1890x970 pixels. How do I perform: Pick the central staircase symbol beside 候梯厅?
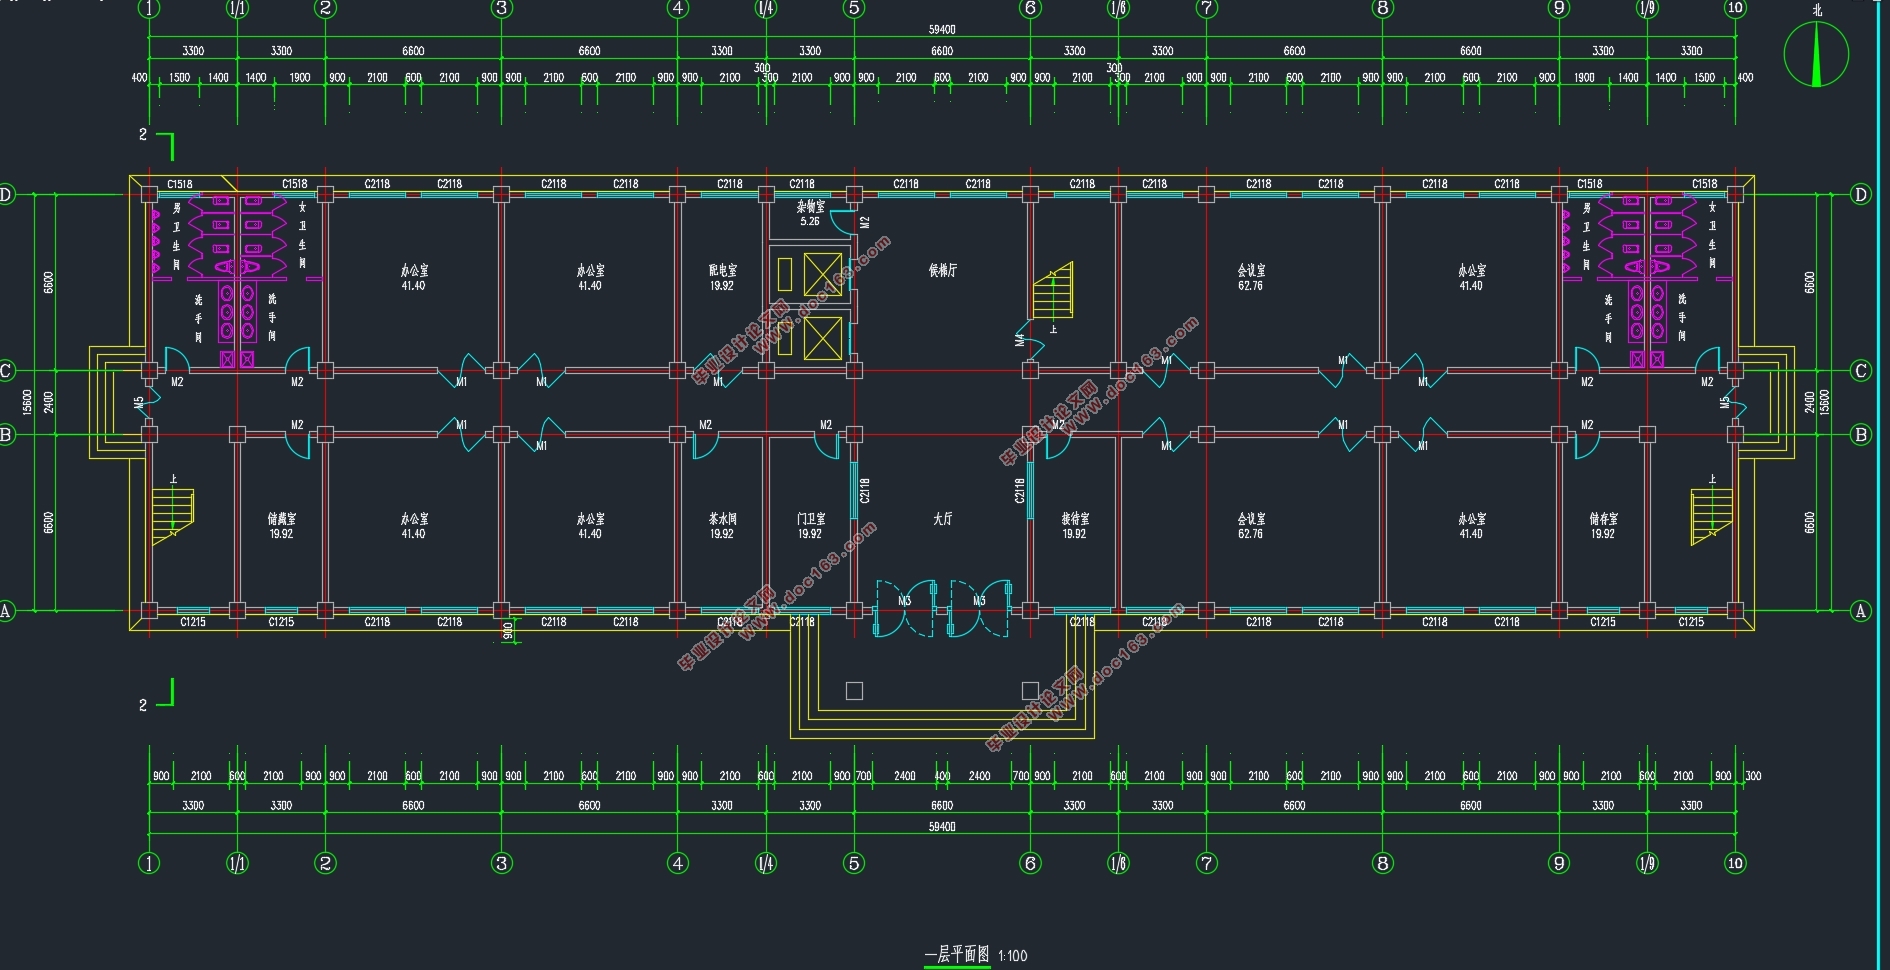1052,290
